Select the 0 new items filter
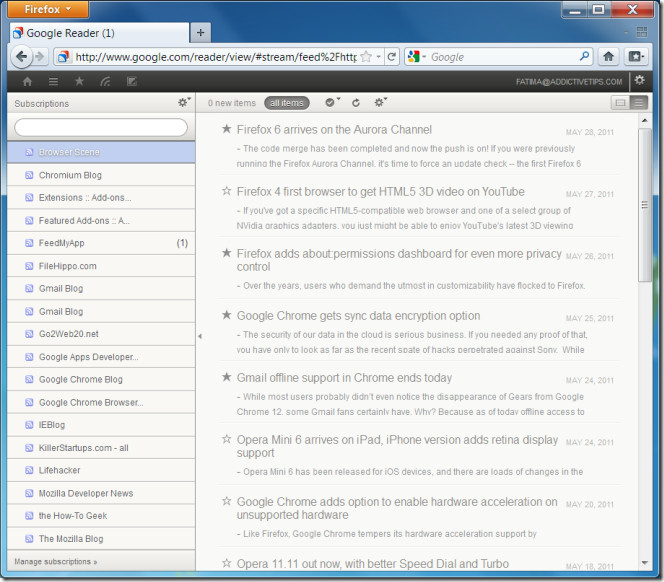664x582 pixels. [232, 103]
